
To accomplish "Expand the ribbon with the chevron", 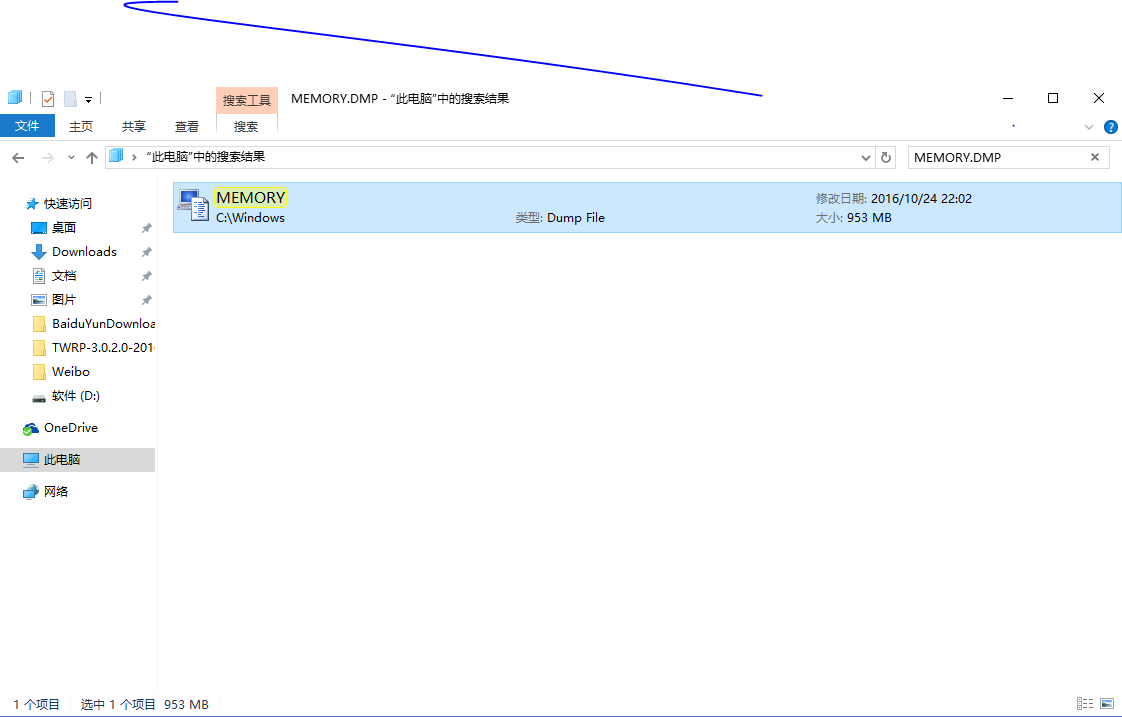I will pos(1089,127).
